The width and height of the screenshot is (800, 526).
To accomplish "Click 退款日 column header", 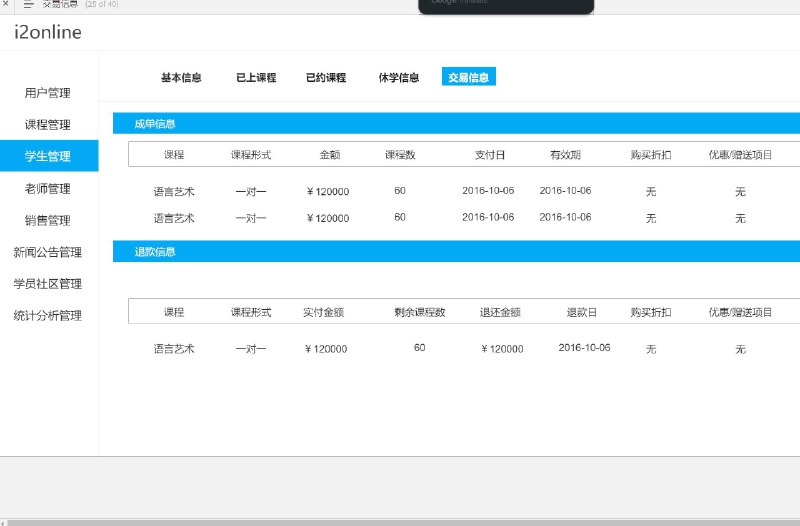I will click(x=582, y=312).
